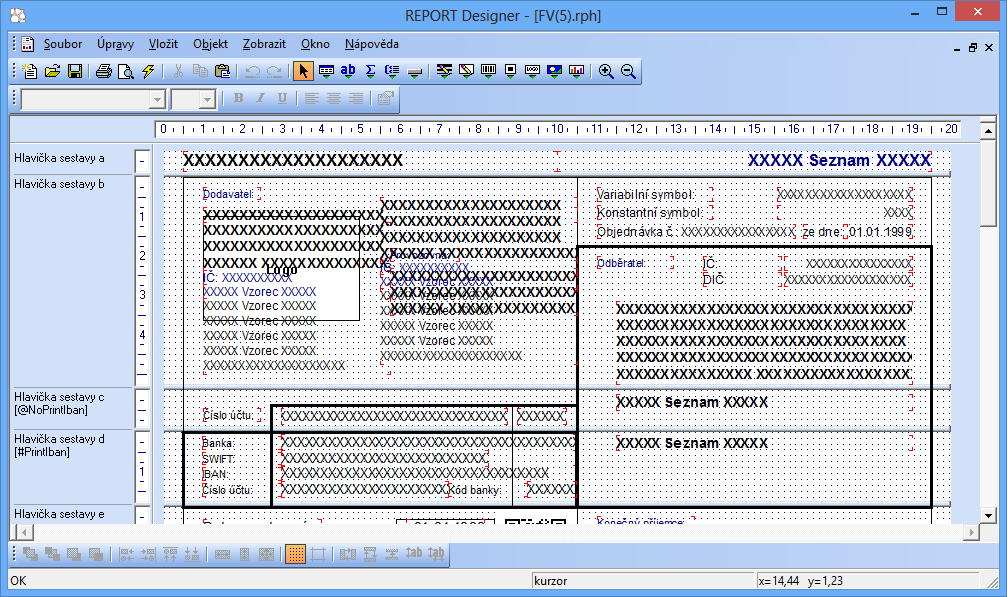Select the Logo image placeholder
The height and width of the screenshot is (597, 1007).
point(281,270)
